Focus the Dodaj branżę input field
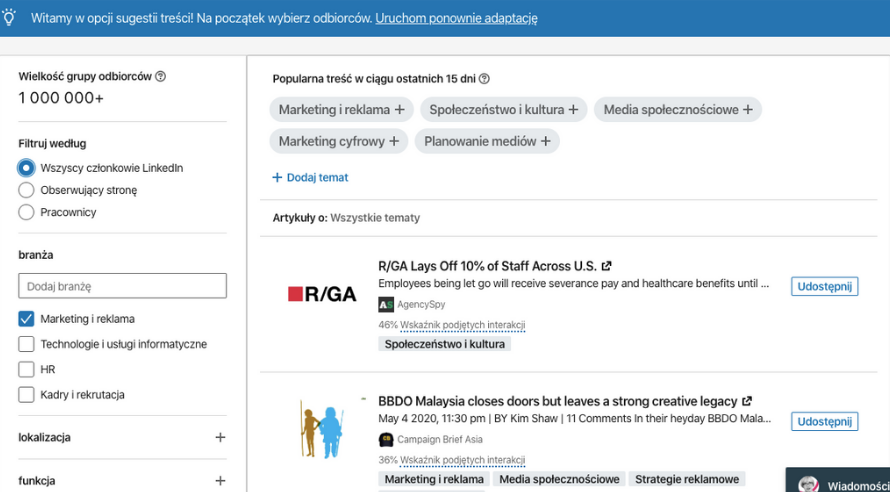This screenshot has height=492, width=890. [123, 286]
